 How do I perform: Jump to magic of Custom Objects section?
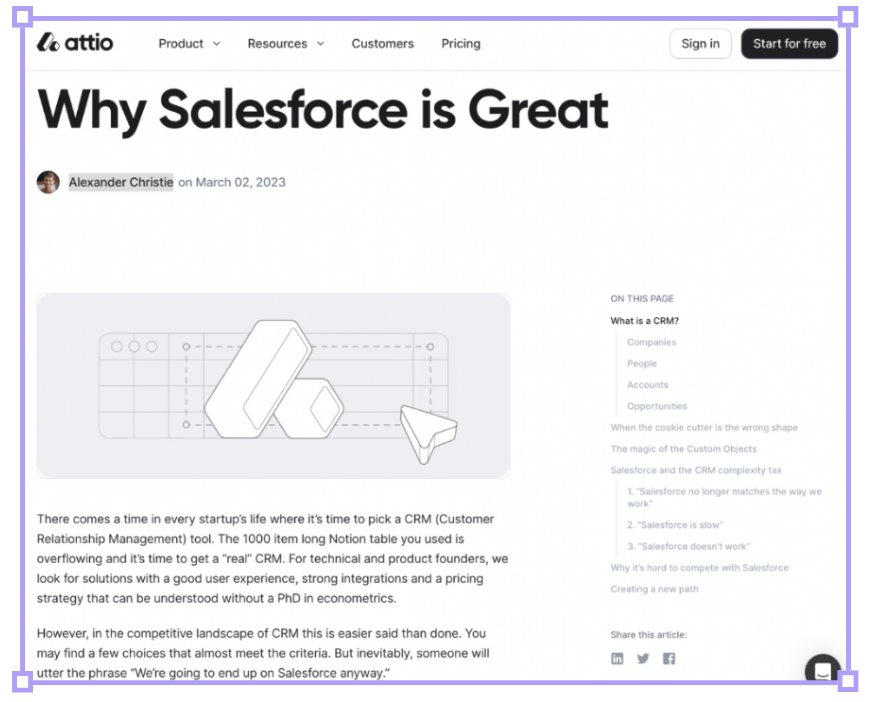(684, 449)
